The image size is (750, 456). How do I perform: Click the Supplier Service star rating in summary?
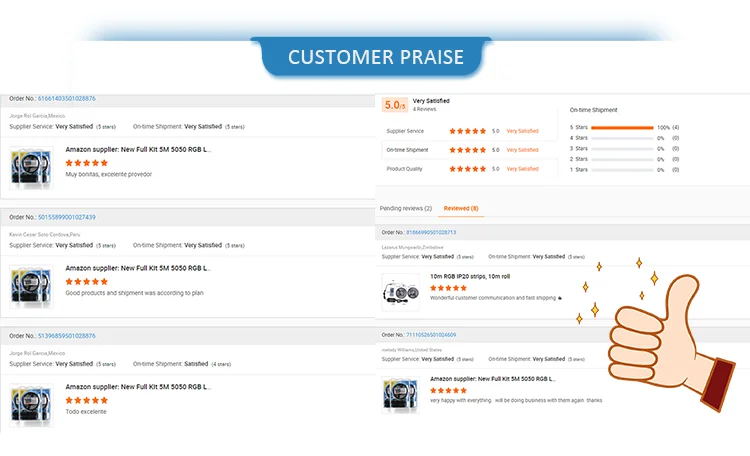coord(467,131)
